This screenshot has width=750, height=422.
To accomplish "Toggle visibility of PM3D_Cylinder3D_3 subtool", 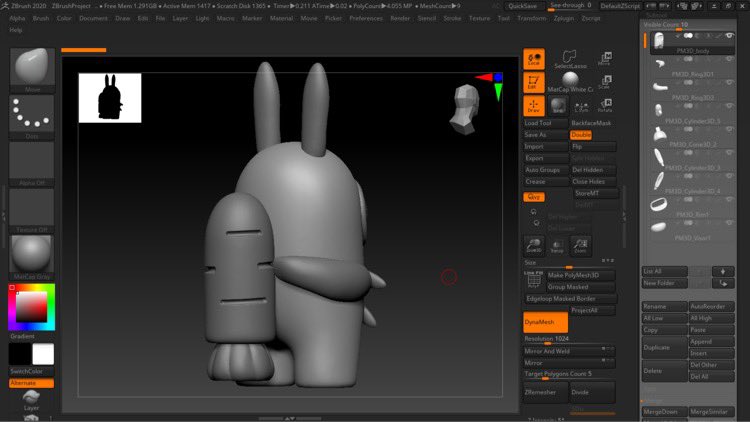I will click(x=729, y=153).
